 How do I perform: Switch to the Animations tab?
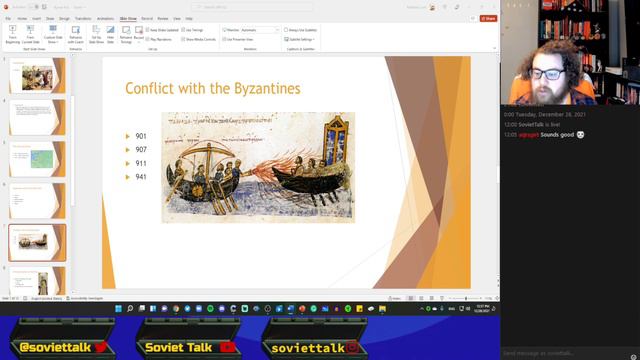point(105,19)
